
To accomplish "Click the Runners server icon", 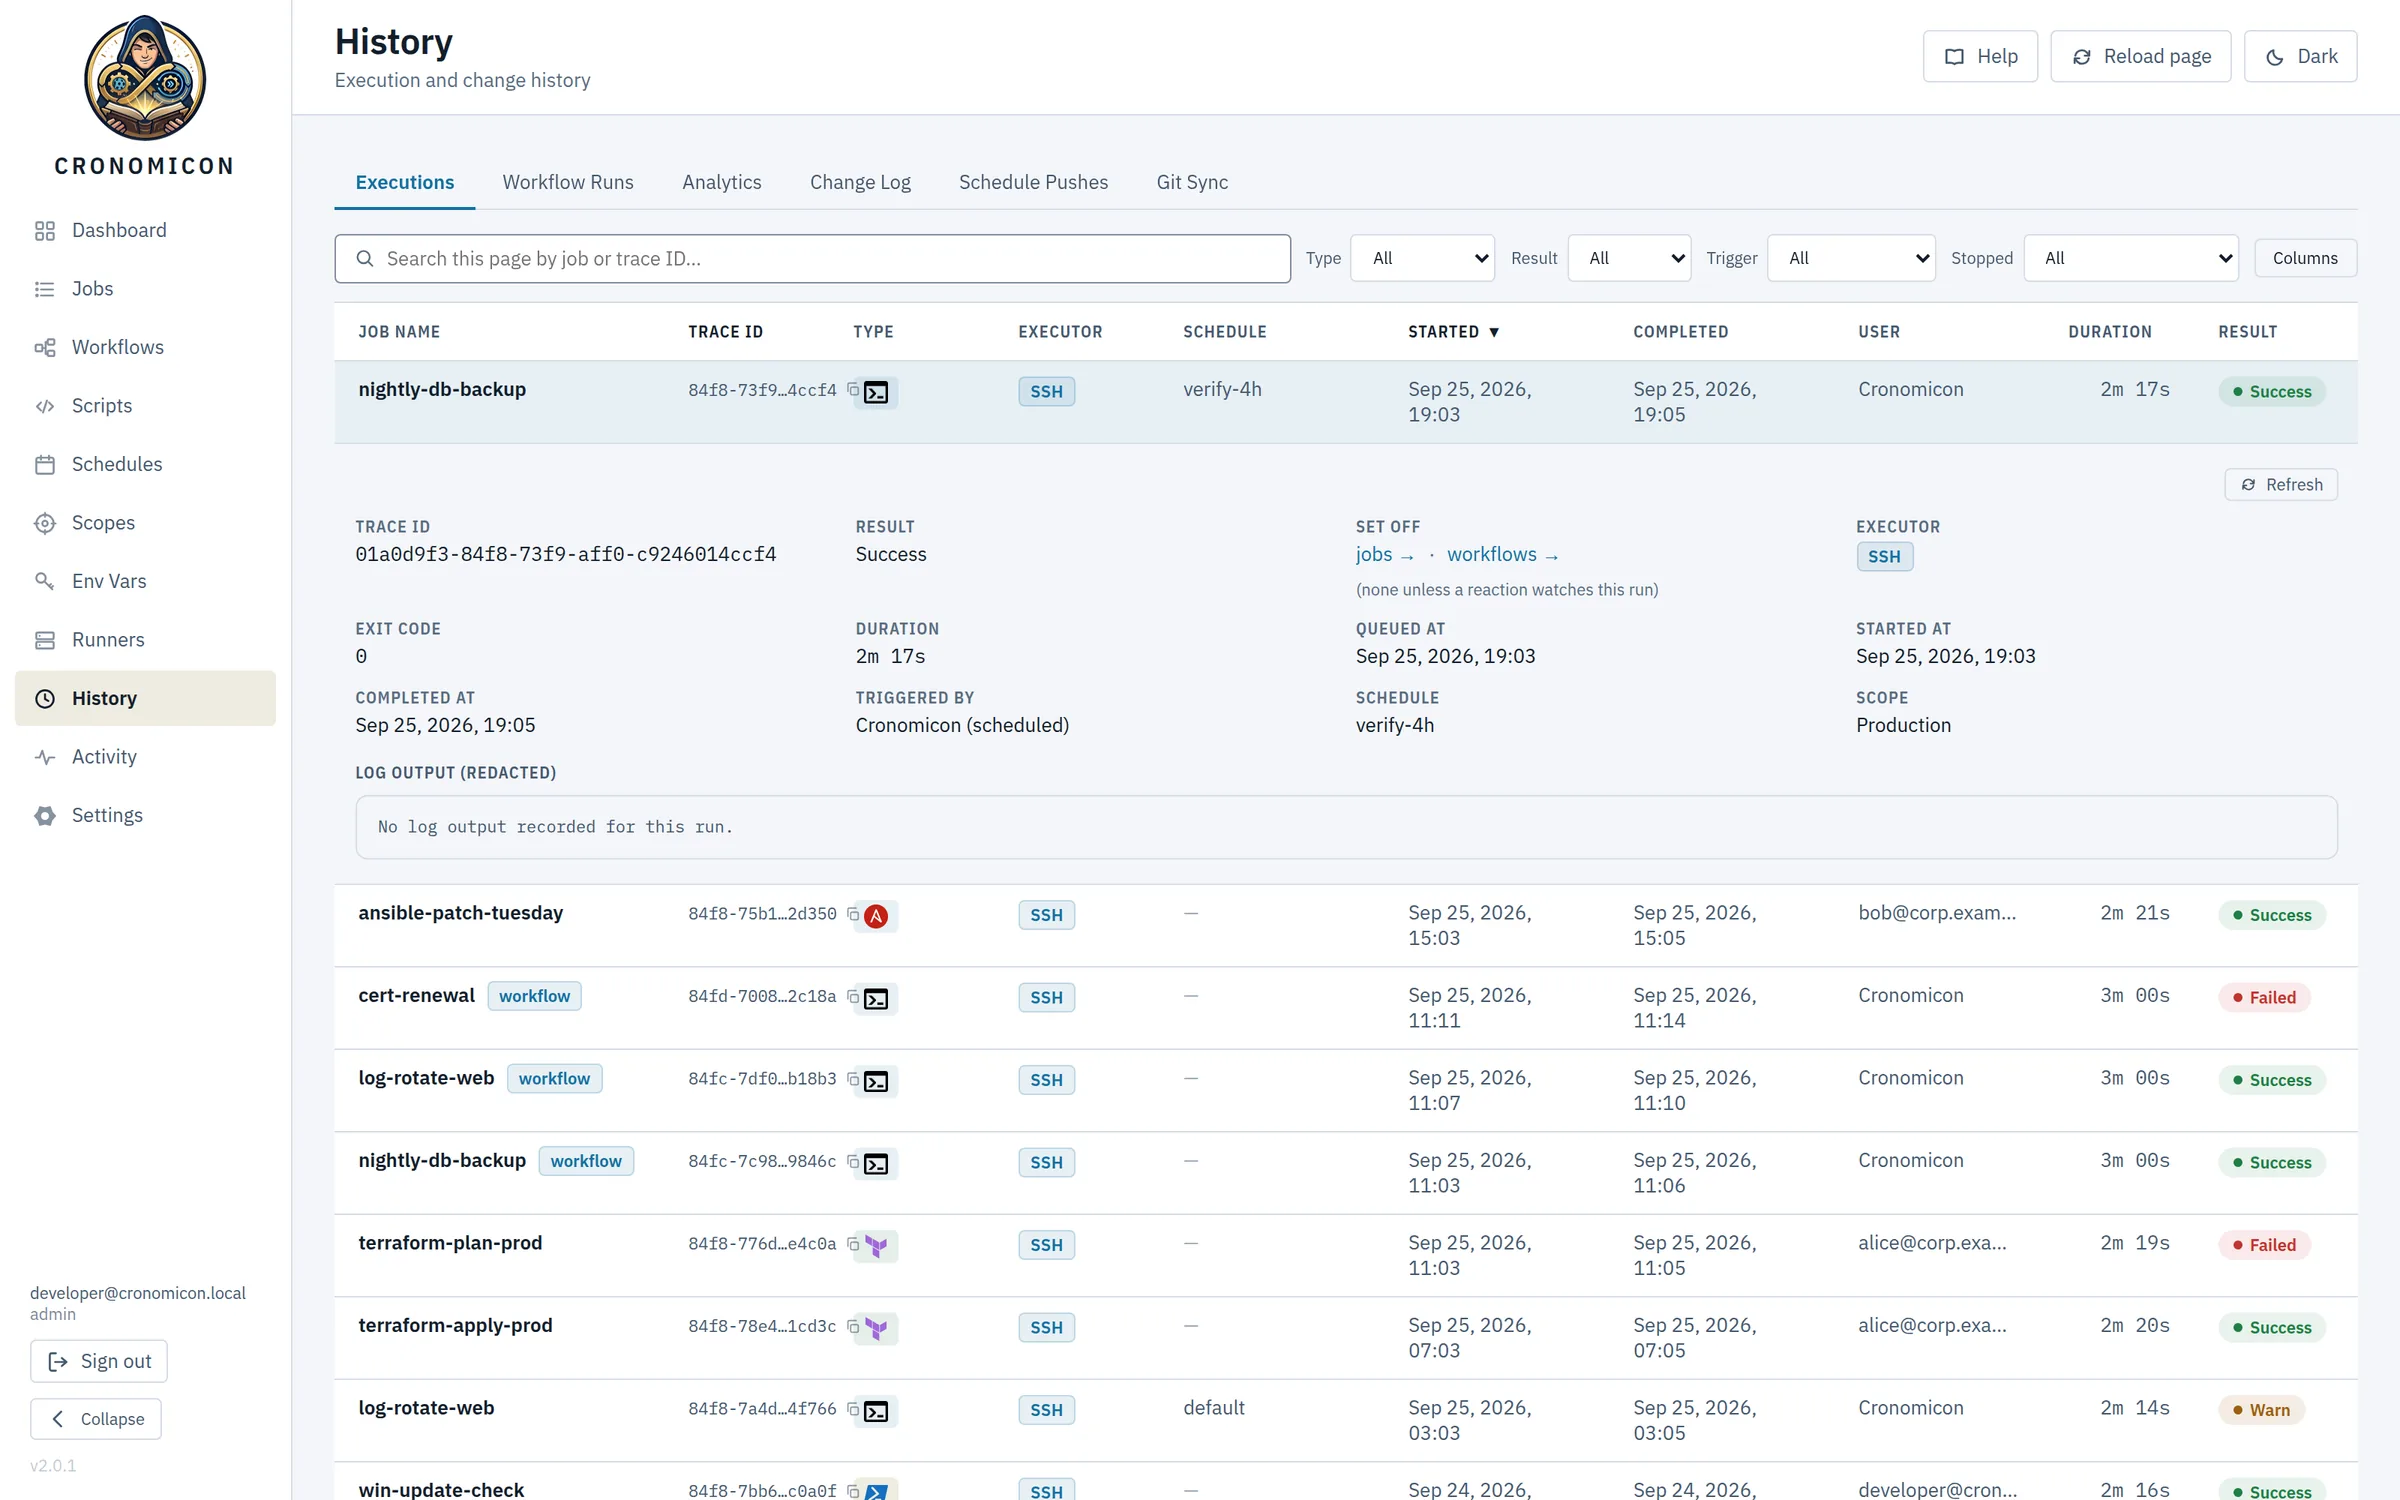I will pyautogui.click(x=45, y=640).
